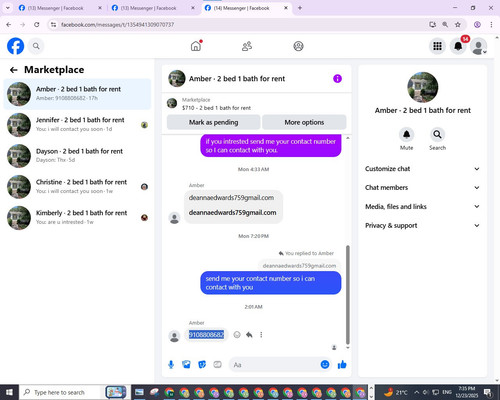Image resolution: width=500 pixels, height=400 pixels.
Task: Open the Groups icon in top navigation
Action: (298, 46)
